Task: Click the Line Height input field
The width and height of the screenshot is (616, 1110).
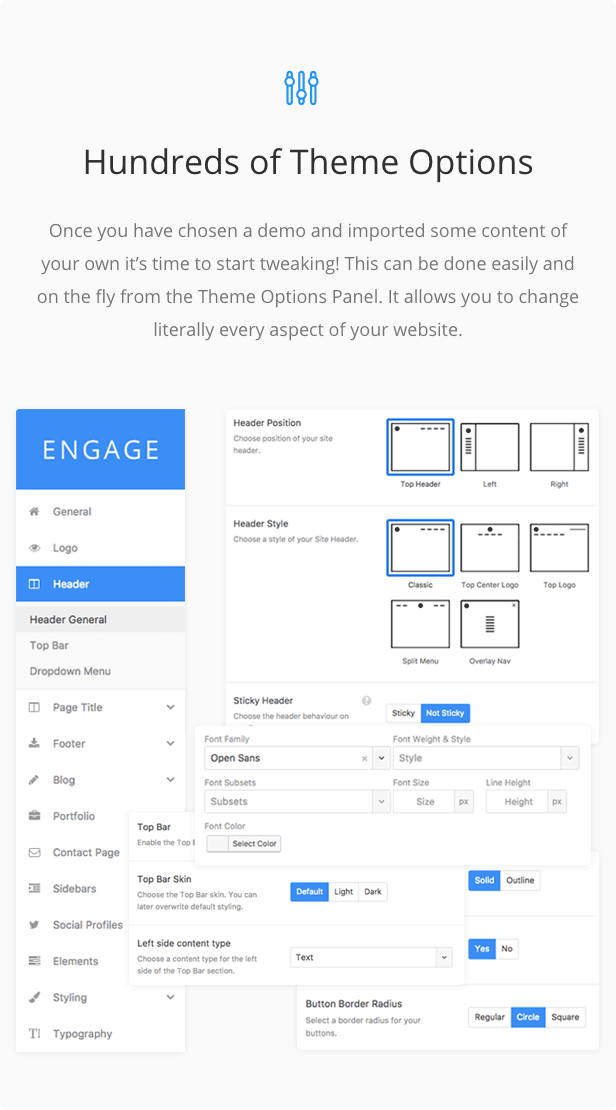Action: tap(518, 802)
